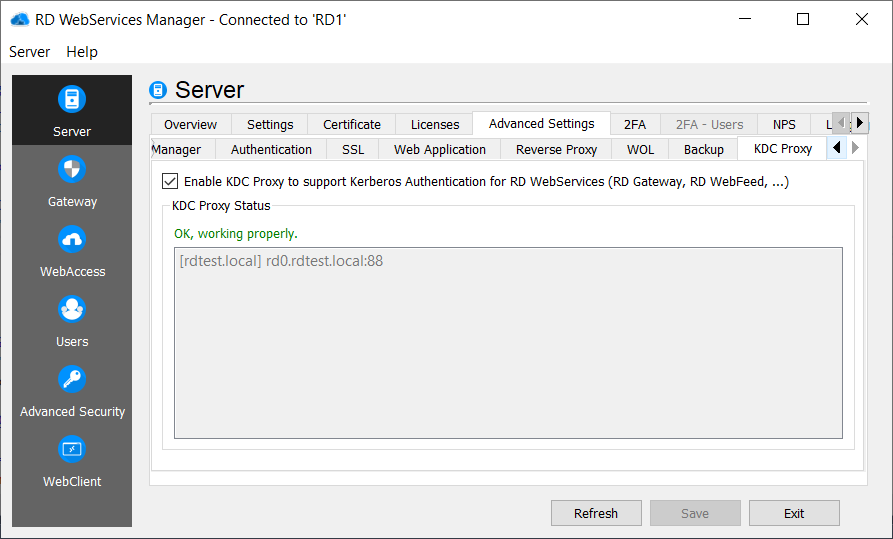This screenshot has height=539, width=893.
Task: Switch to the Certificate tab
Action: [x=352, y=124]
